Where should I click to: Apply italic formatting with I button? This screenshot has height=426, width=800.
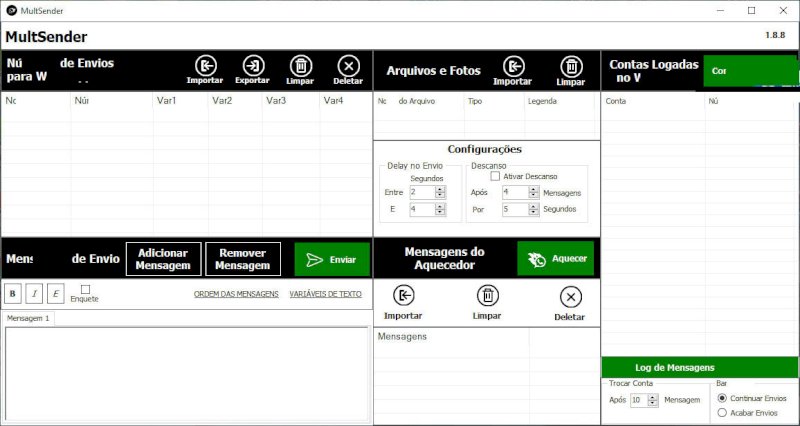tap(34, 293)
